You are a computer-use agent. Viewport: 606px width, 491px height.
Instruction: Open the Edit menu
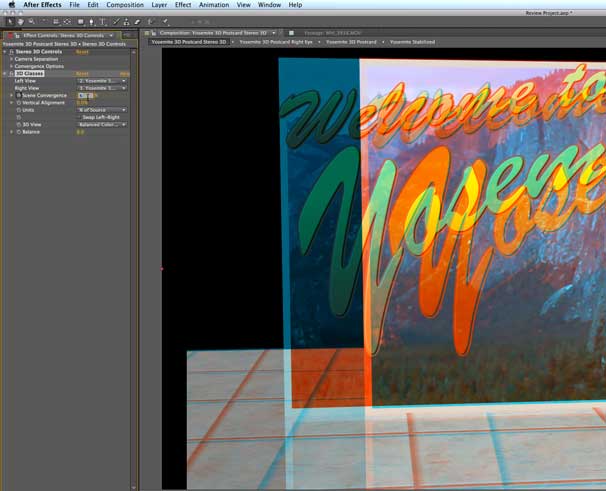93,5
